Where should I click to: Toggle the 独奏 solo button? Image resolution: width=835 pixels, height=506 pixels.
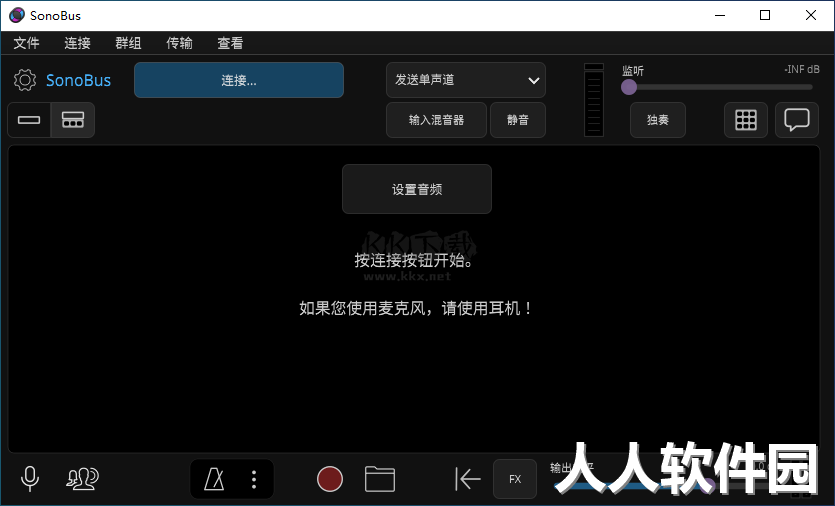(658, 120)
